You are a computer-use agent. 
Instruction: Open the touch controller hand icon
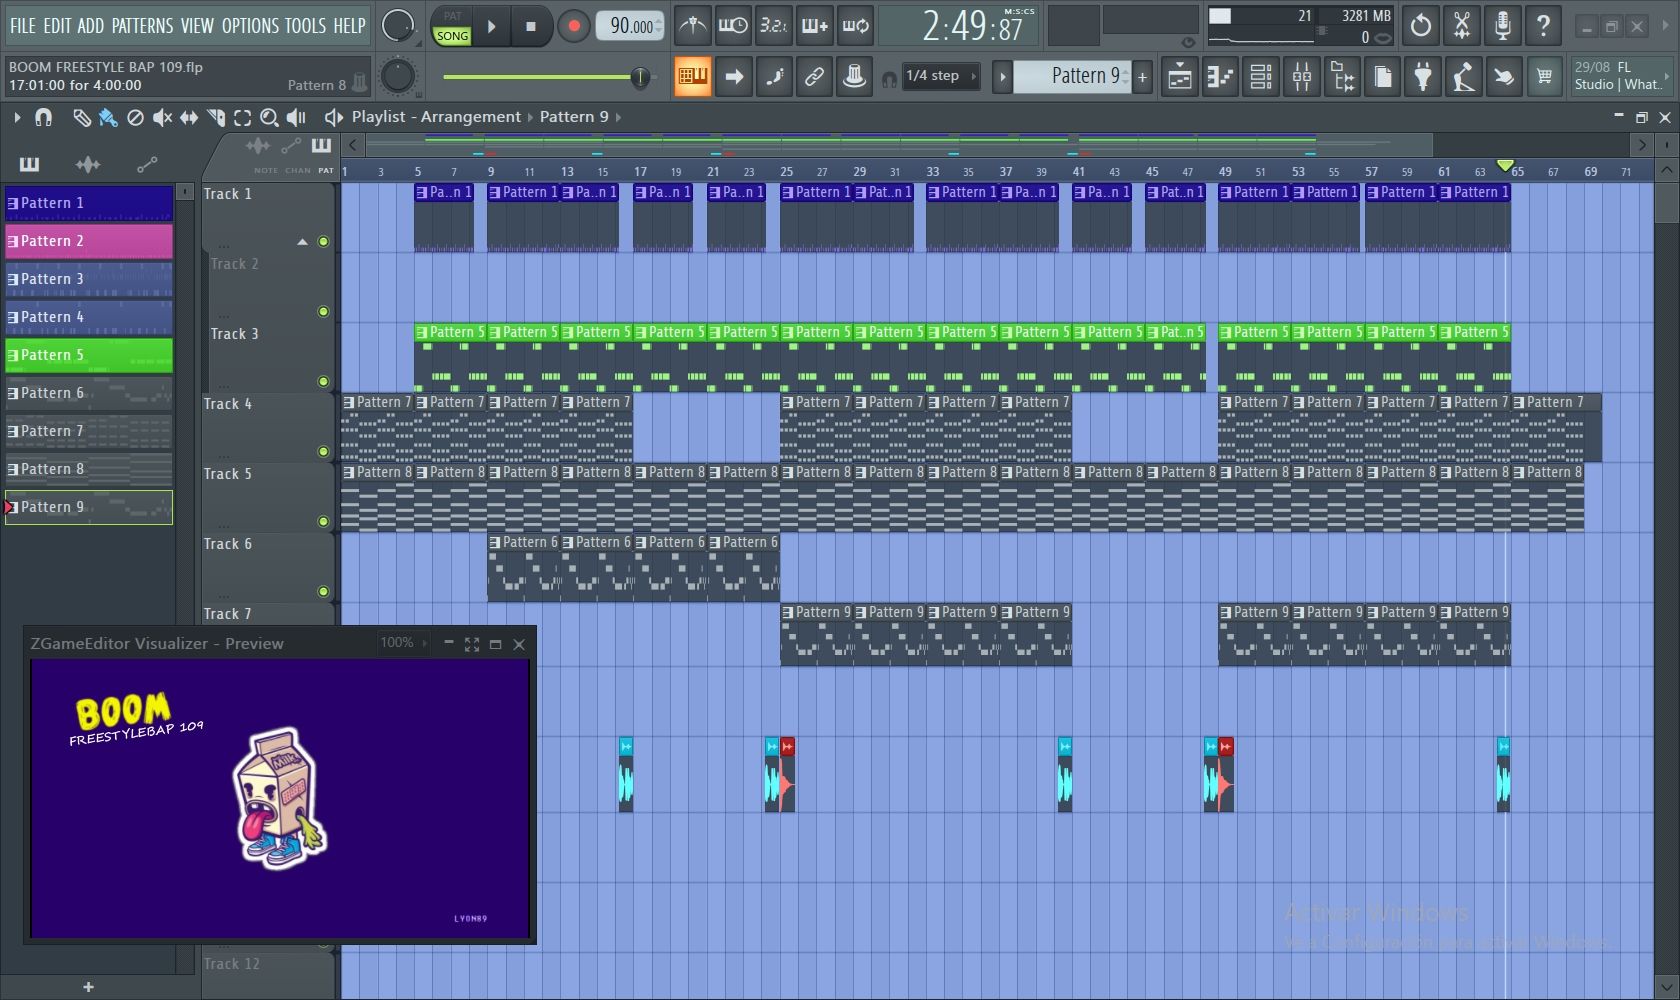pos(1503,76)
